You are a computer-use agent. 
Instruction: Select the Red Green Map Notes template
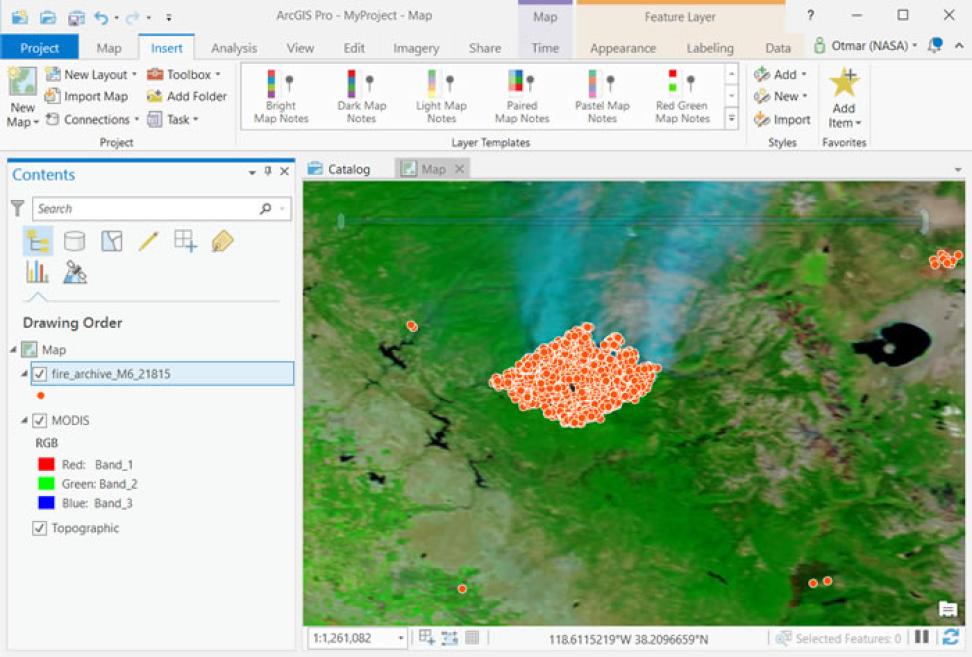(x=683, y=97)
